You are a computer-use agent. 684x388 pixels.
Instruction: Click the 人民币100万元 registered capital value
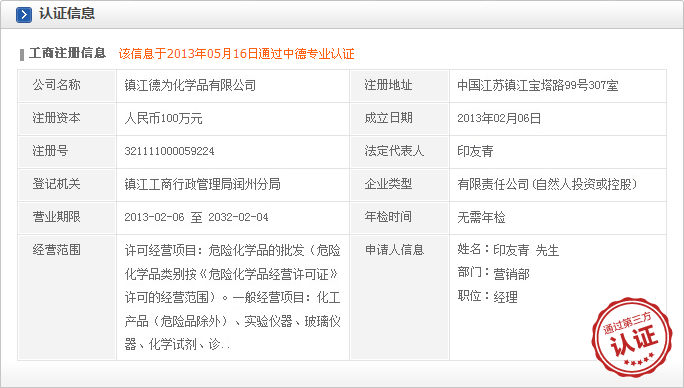[164, 118]
